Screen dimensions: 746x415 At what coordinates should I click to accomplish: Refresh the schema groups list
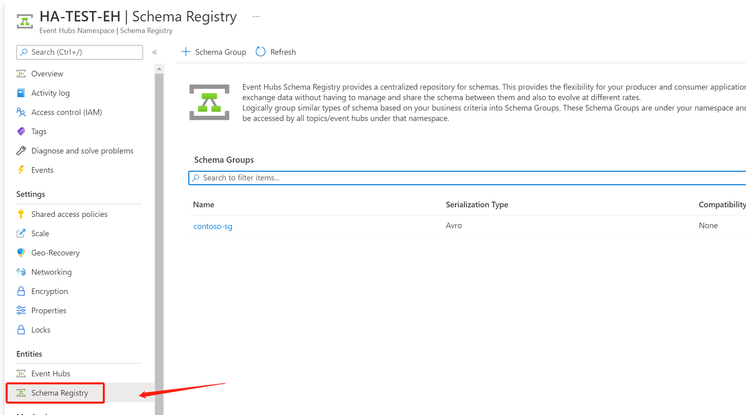click(275, 51)
